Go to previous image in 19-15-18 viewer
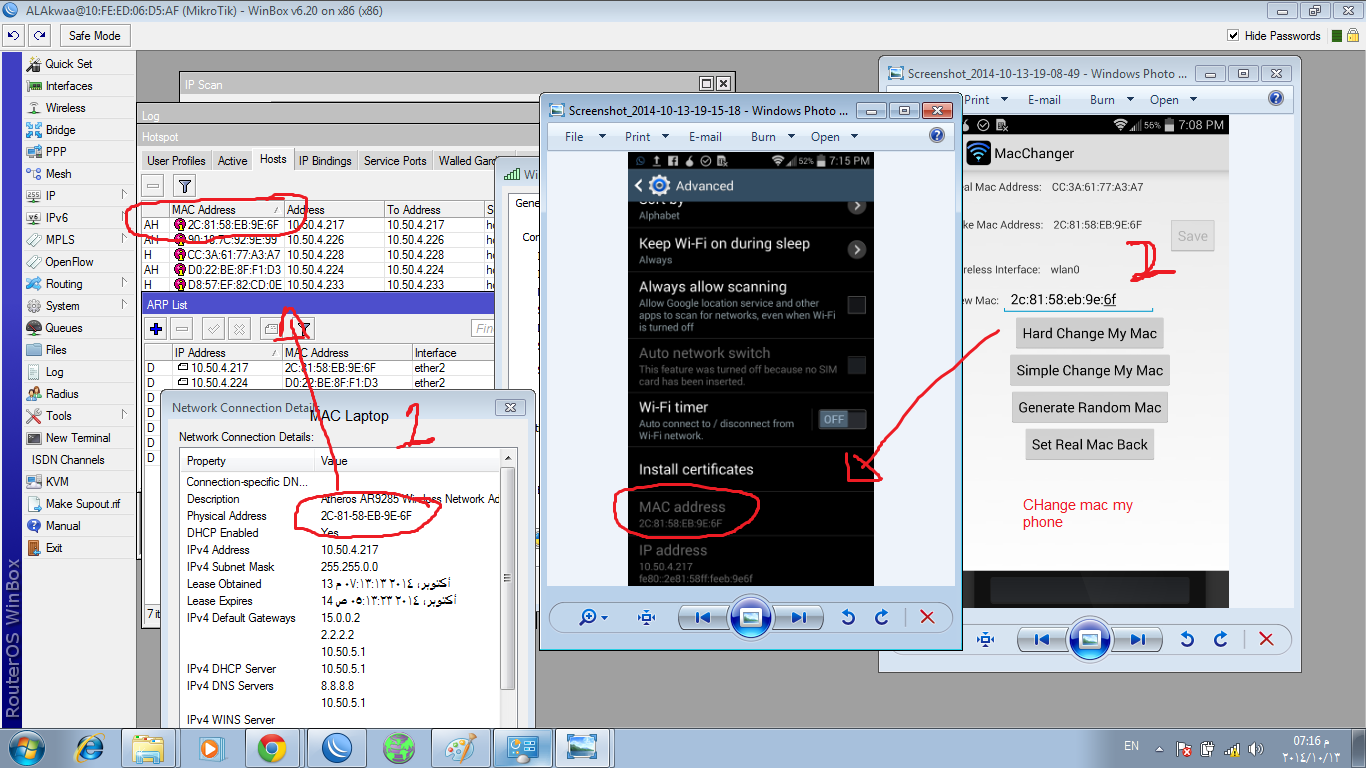 point(703,617)
